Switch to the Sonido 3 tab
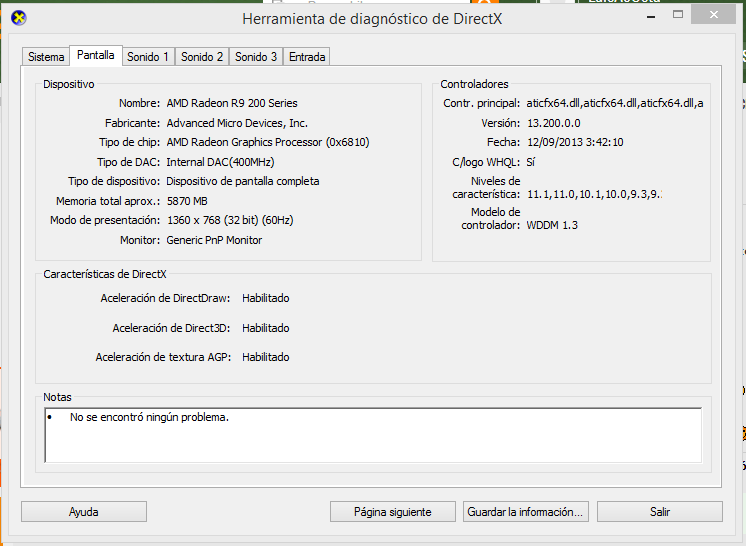Image resolution: width=746 pixels, height=546 pixels. tap(256, 57)
